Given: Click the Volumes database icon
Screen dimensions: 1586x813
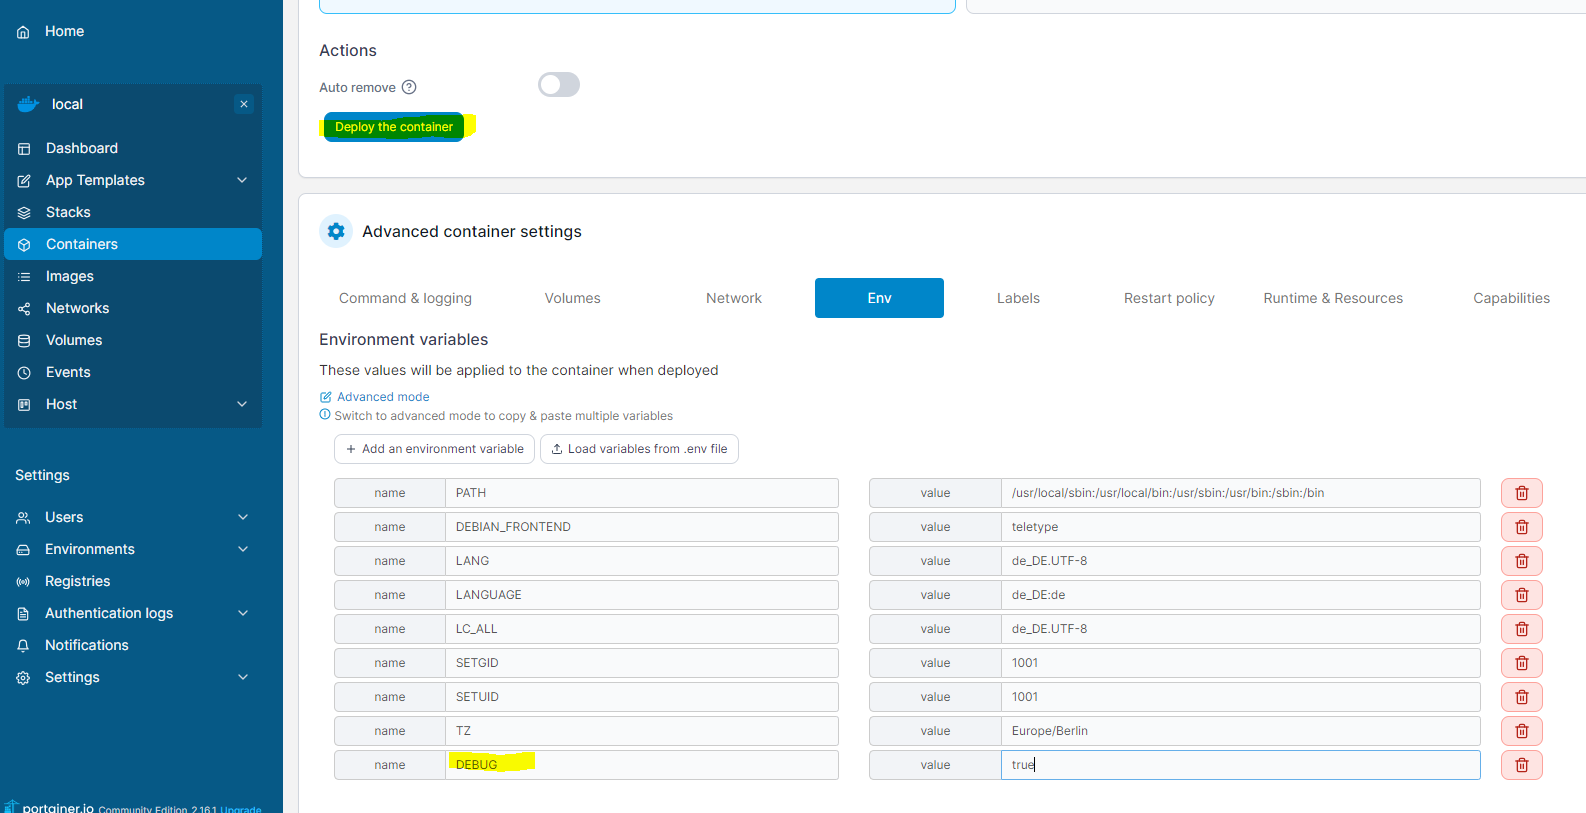Looking at the screenshot, I should (x=24, y=341).
